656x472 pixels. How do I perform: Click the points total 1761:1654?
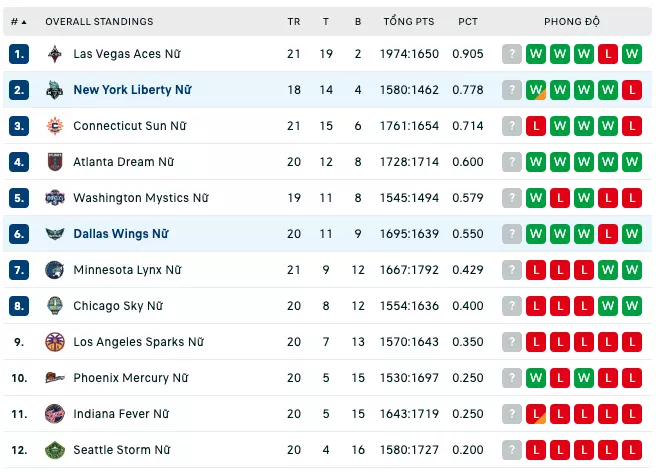coord(409,126)
